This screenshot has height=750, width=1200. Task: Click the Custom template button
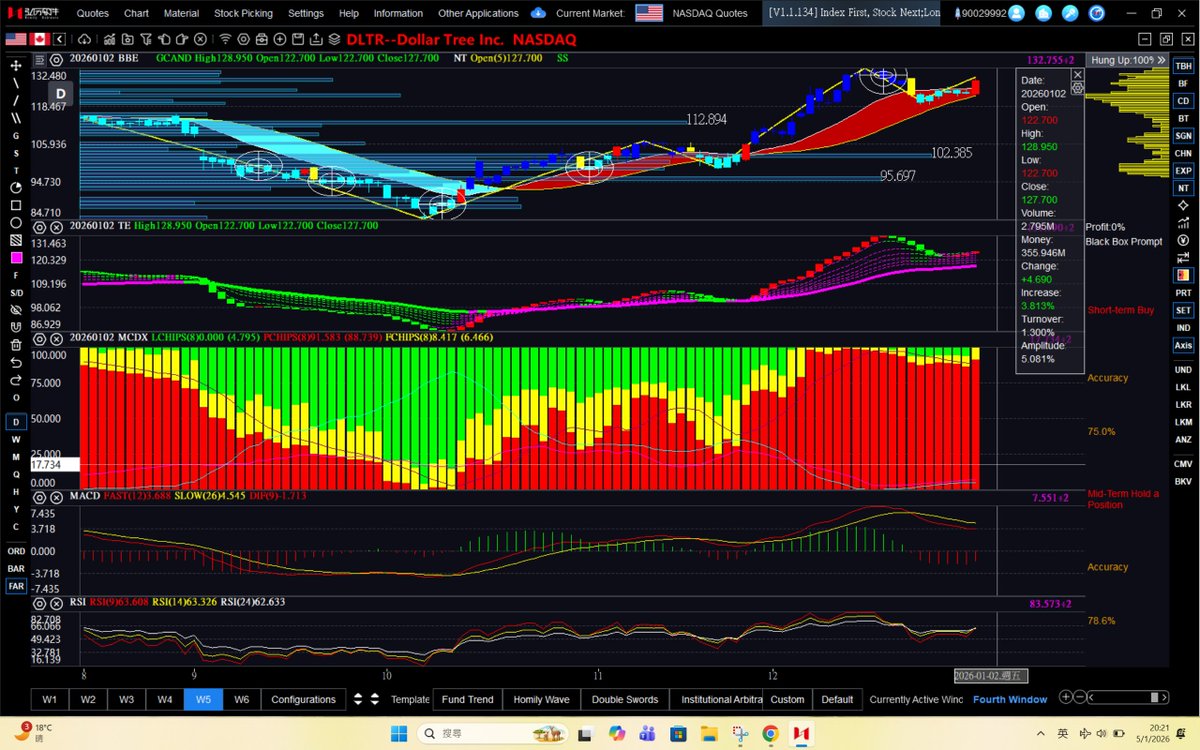click(787, 699)
